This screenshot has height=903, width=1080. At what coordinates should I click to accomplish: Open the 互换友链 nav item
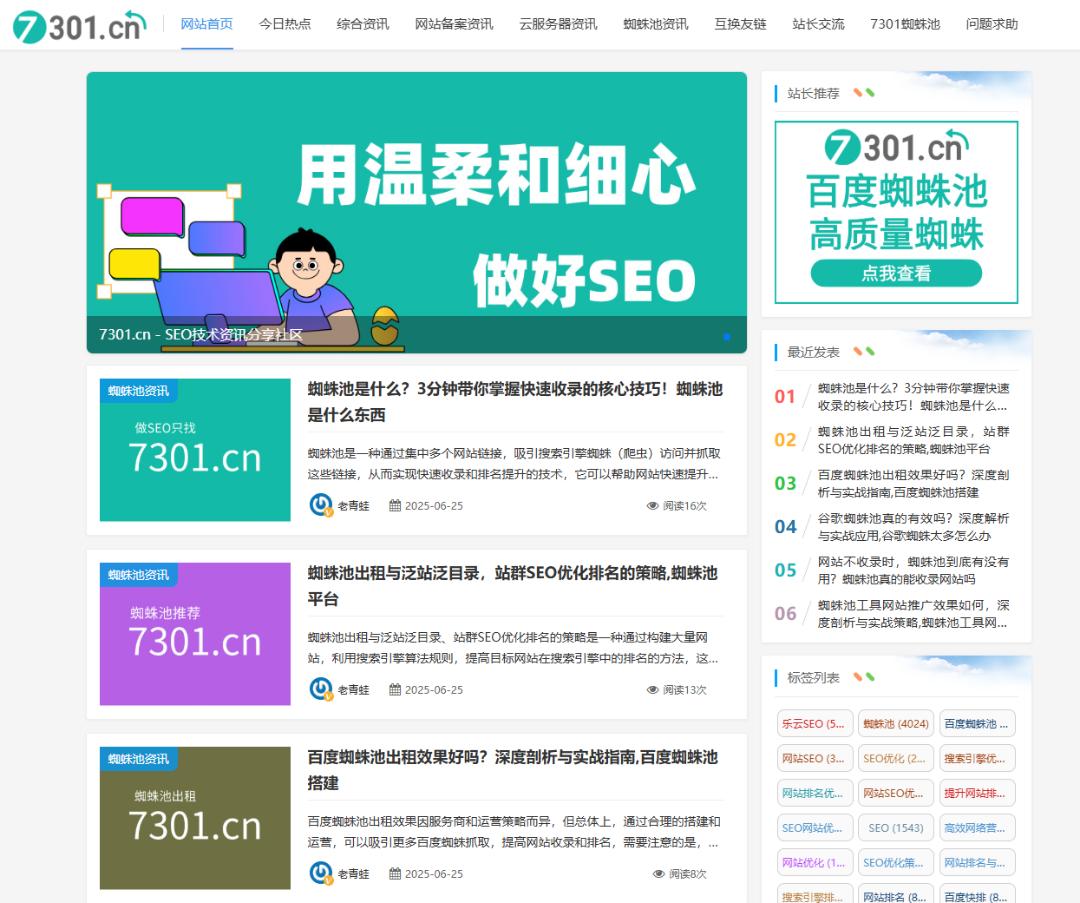[740, 24]
